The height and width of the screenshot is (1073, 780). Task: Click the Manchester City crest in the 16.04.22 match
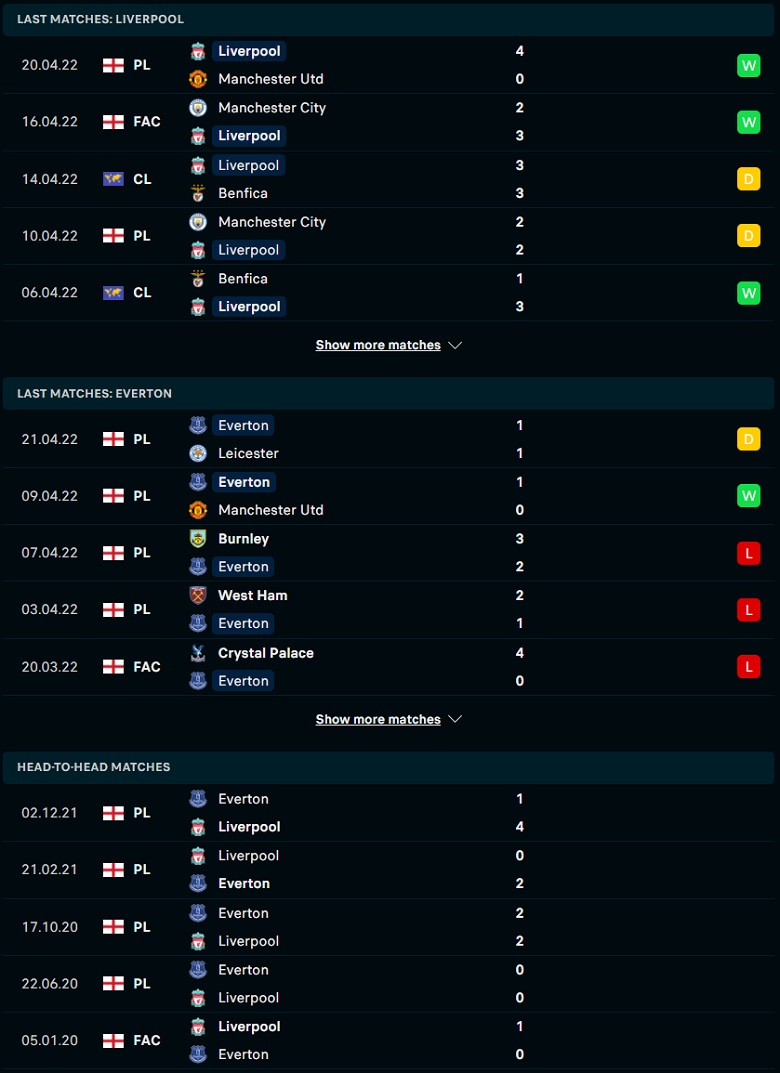(198, 108)
